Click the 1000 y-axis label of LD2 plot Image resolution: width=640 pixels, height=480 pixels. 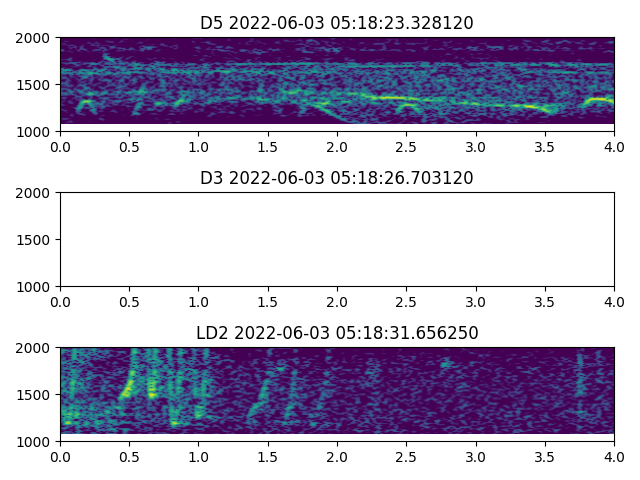[36, 441]
